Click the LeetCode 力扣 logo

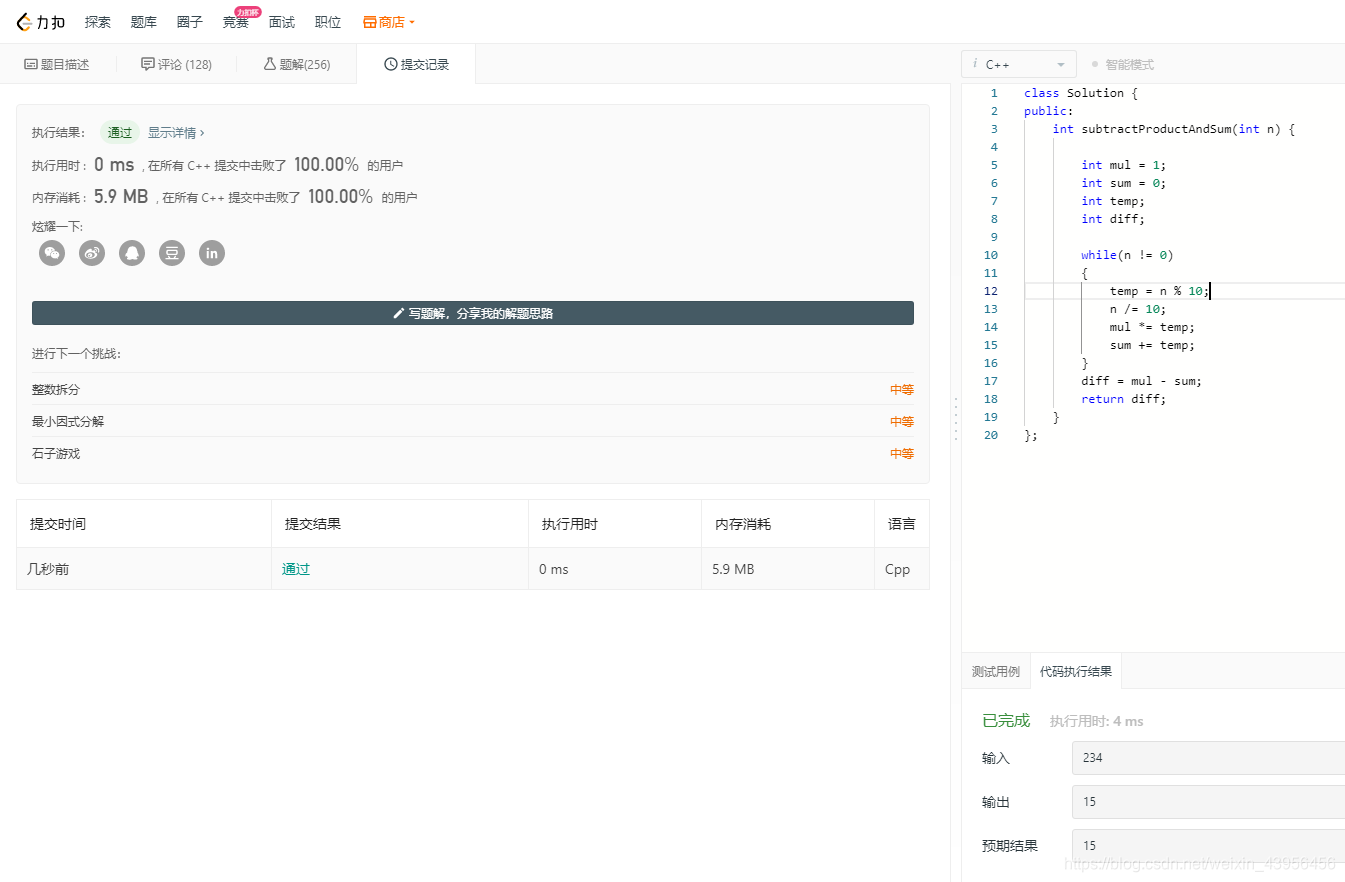[x=40, y=22]
